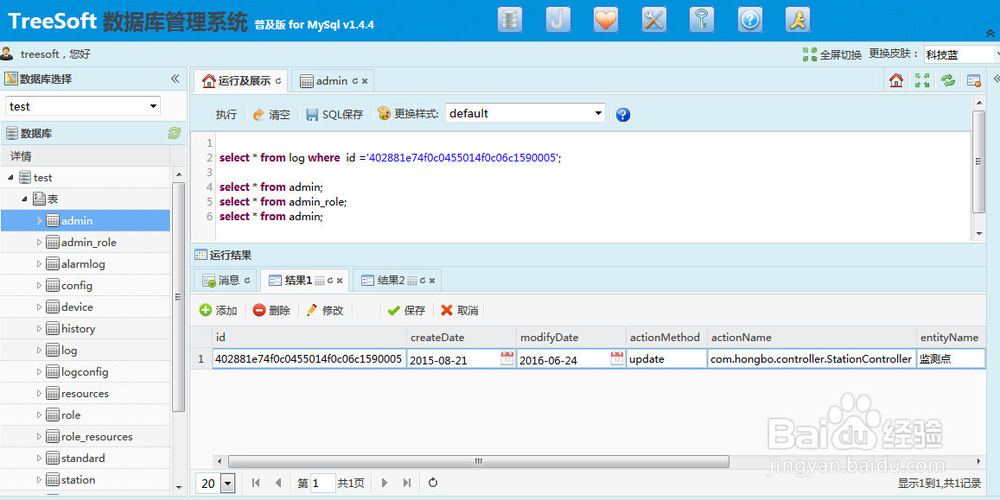This screenshot has height=500, width=1000.
Task: Click the blue help icon beside style dropdown
Action: [623, 115]
